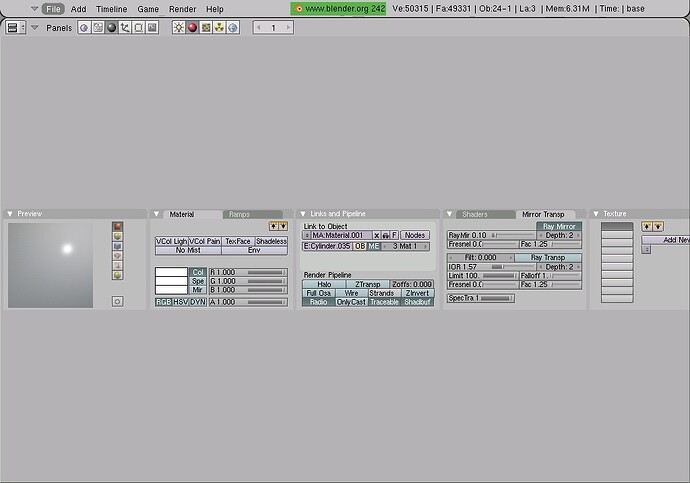Copy material settings with up arrow in Material panel
This screenshot has width=690, height=483.
[x=274, y=226]
